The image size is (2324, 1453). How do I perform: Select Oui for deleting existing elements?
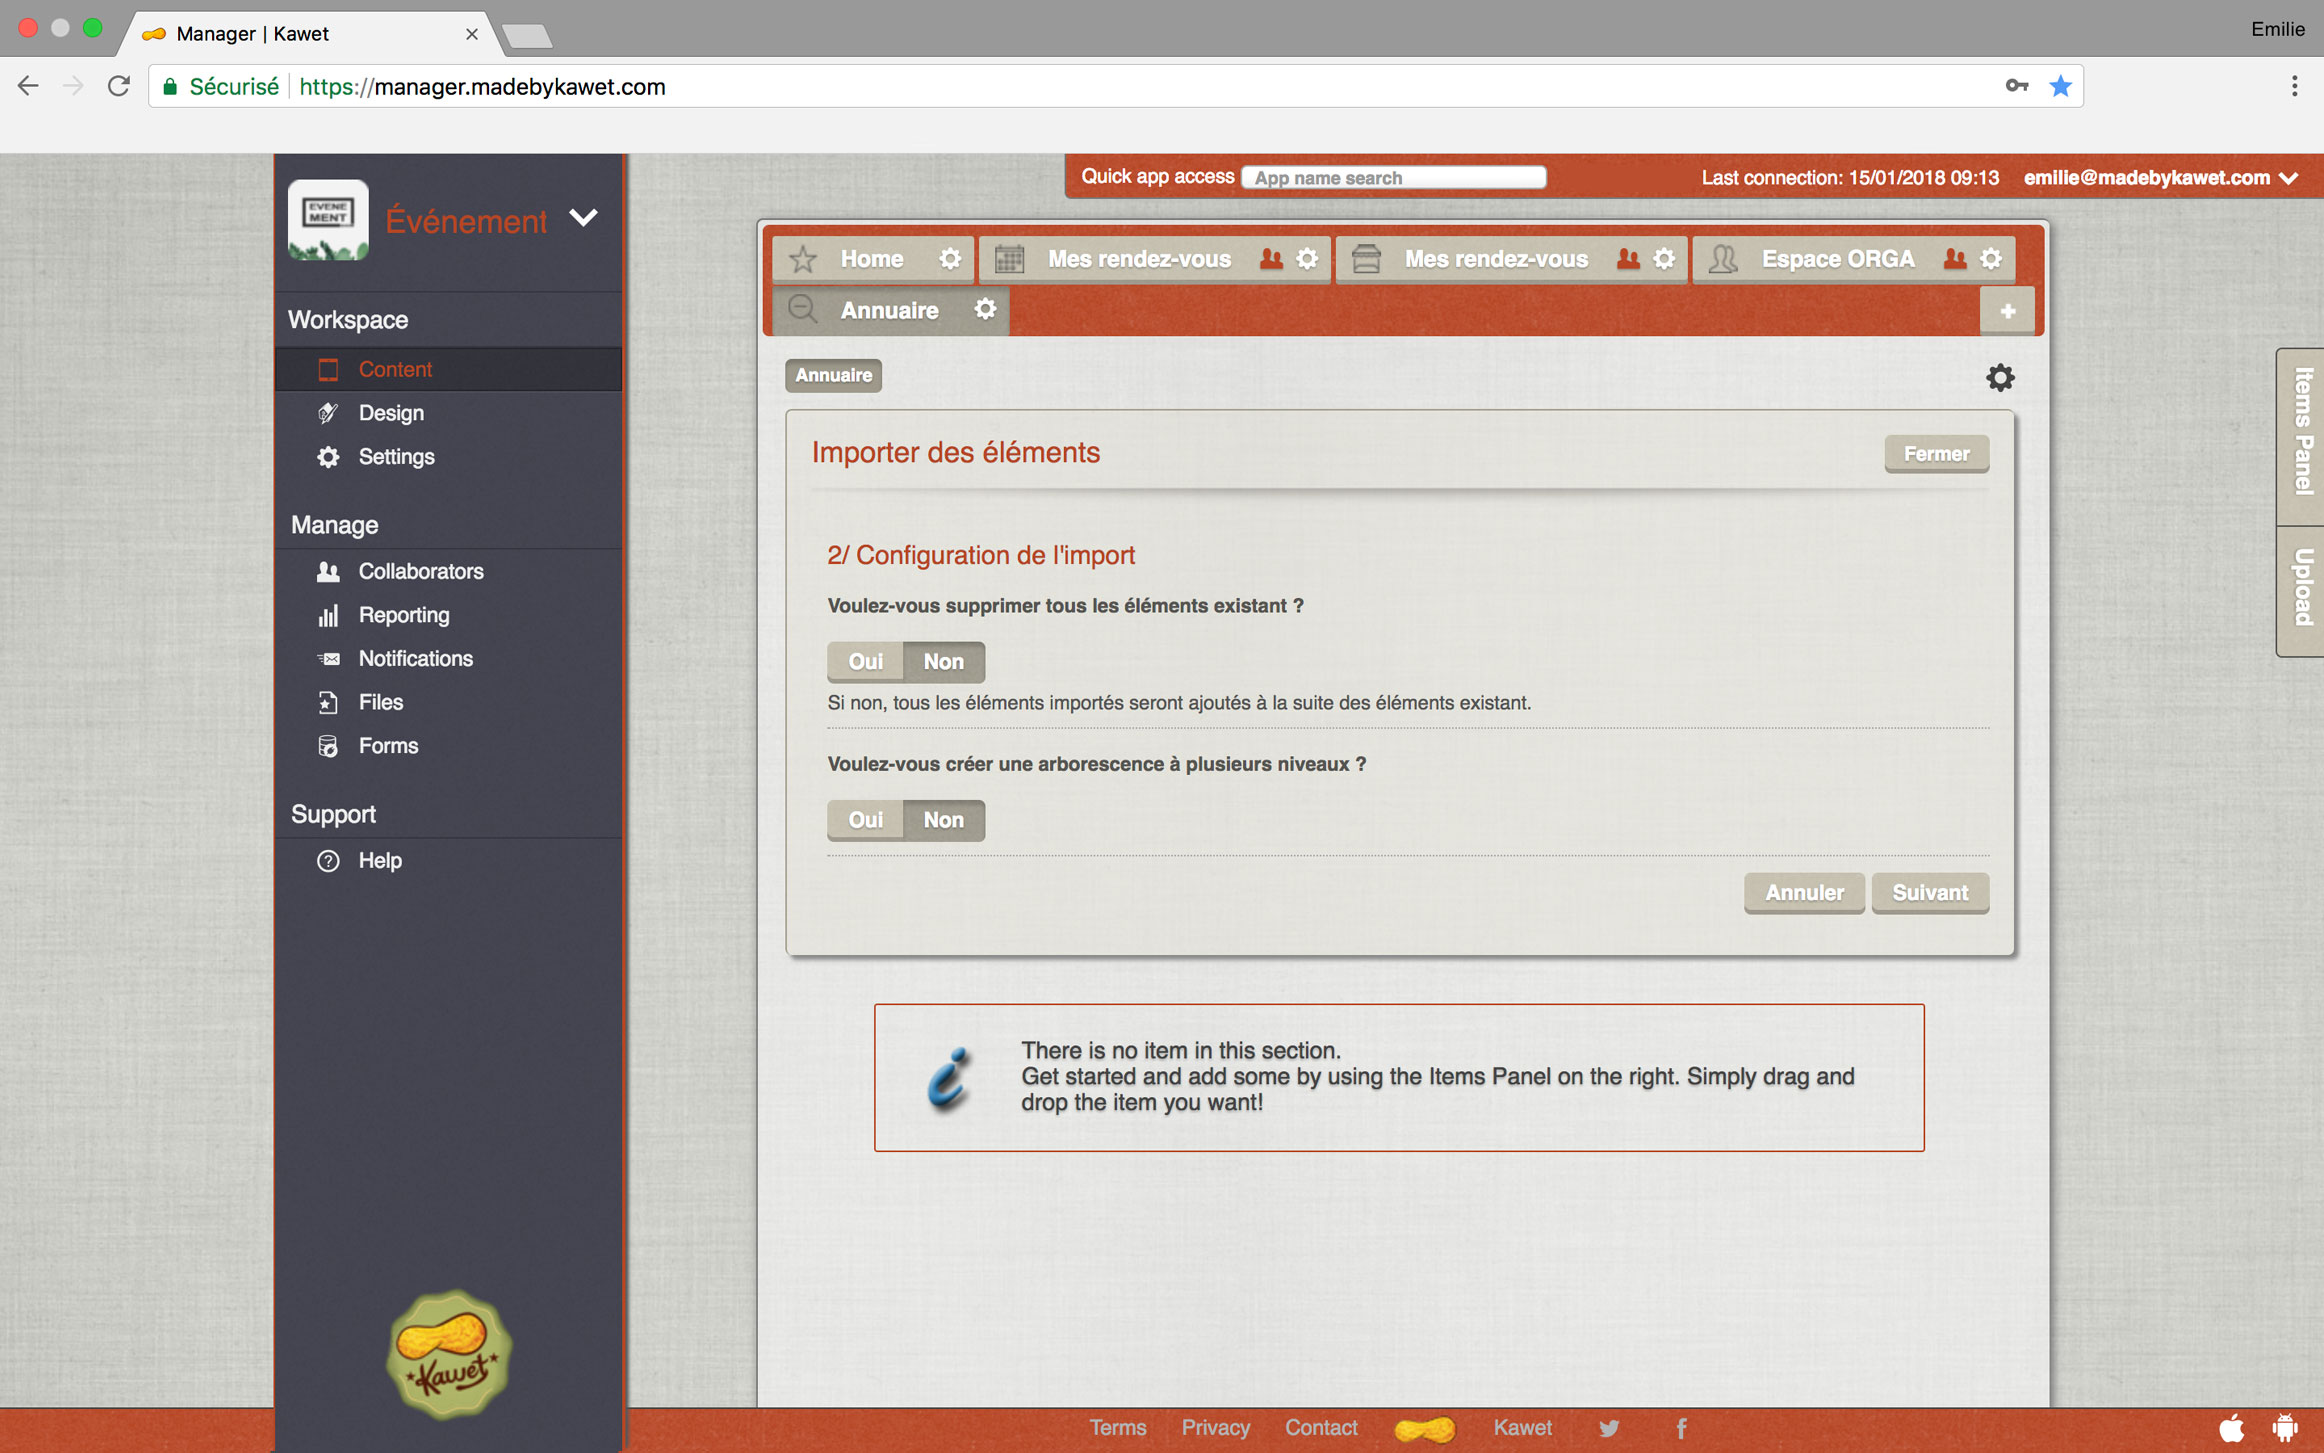tap(865, 661)
